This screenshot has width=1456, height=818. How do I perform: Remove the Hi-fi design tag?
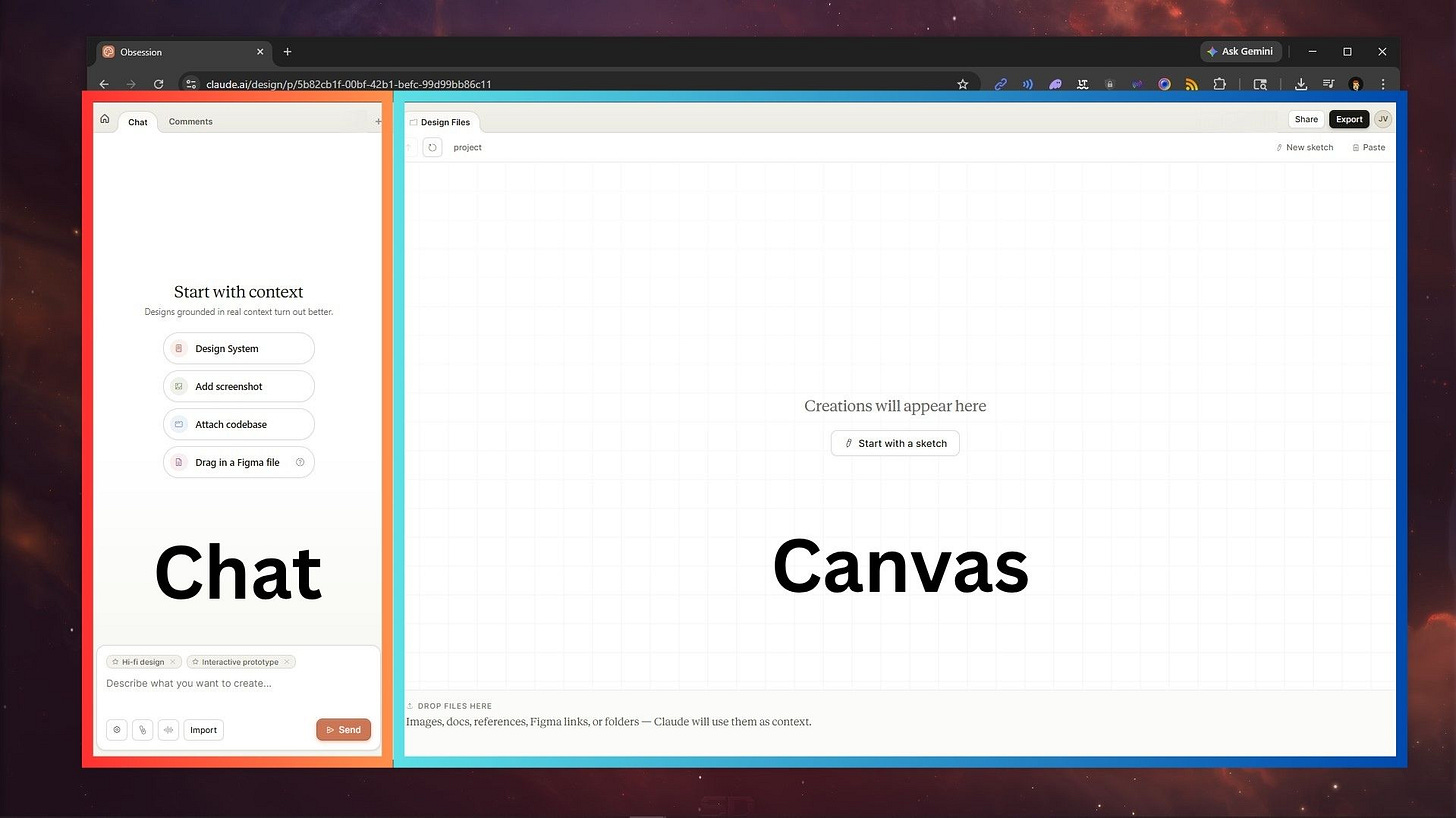pyautogui.click(x=173, y=662)
